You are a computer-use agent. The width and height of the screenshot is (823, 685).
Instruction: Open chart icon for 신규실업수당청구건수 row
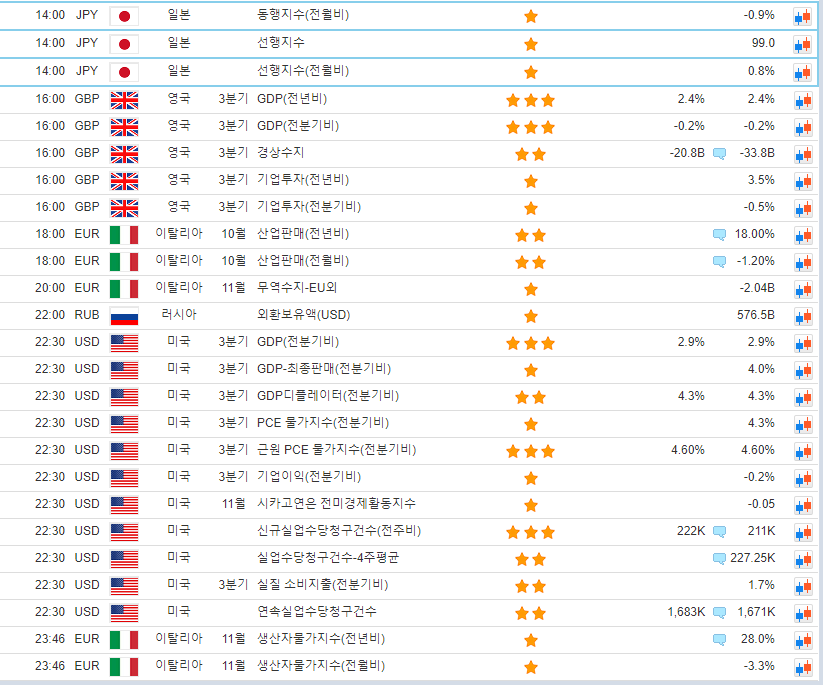(x=802, y=532)
